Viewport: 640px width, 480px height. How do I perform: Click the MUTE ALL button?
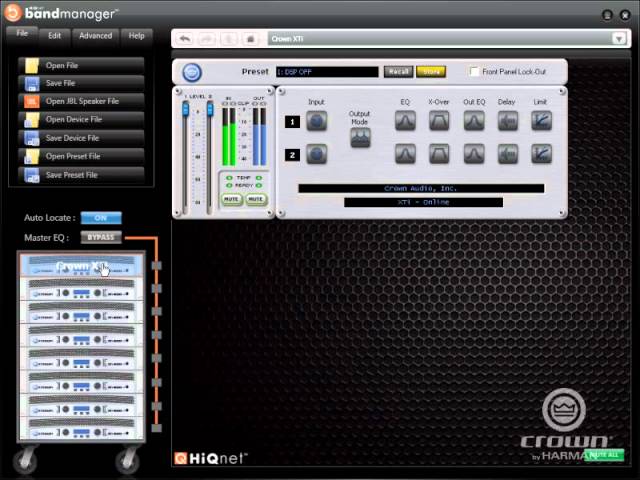click(603, 455)
